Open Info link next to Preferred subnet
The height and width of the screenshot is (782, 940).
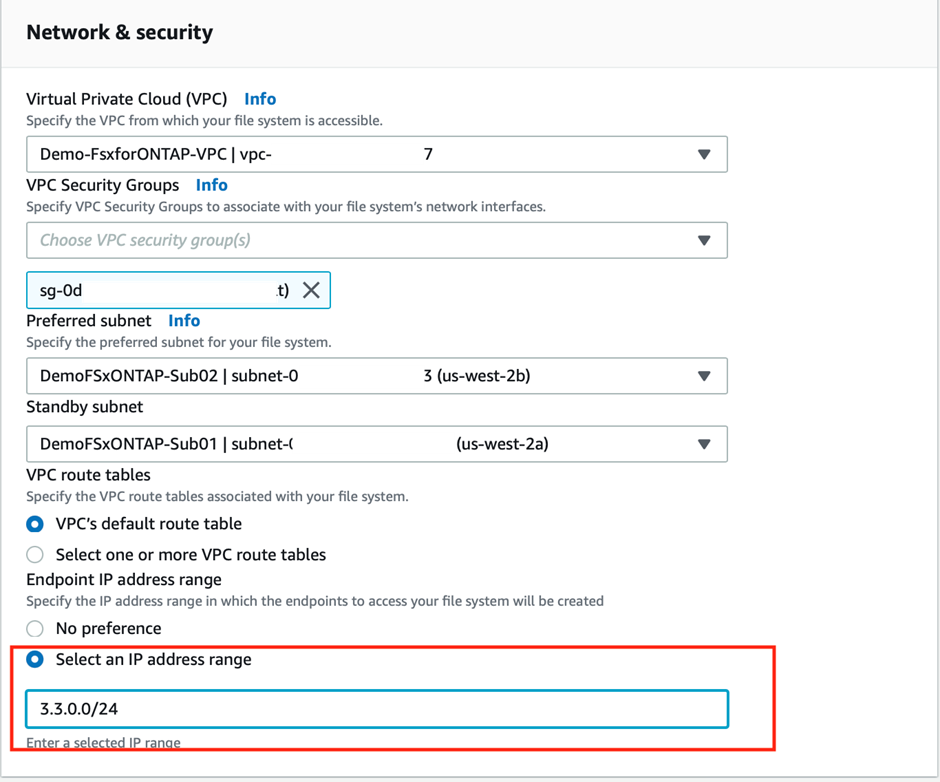184,321
